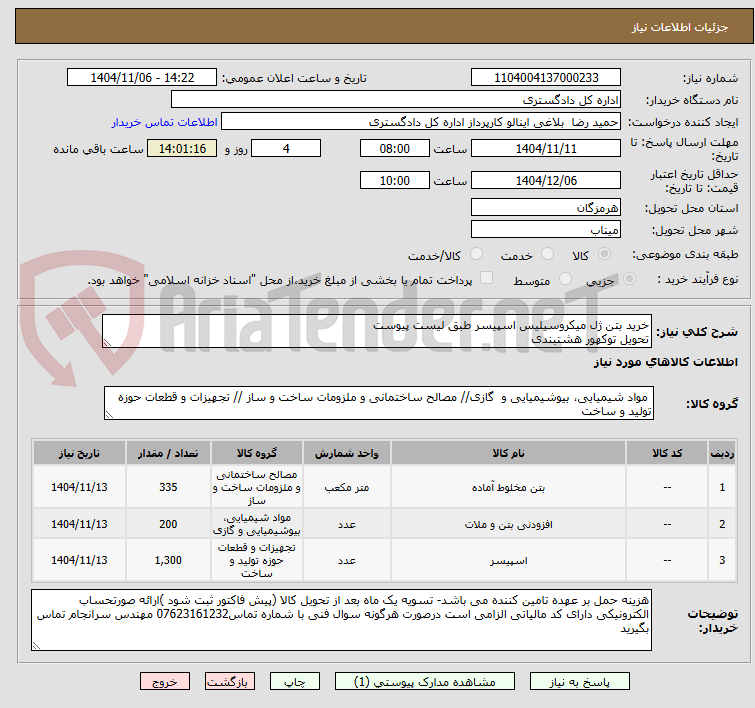Screen dimensions: 755x708
Task: Click the جزئیات اطلاعات نیاز page title
Action: 679,27
